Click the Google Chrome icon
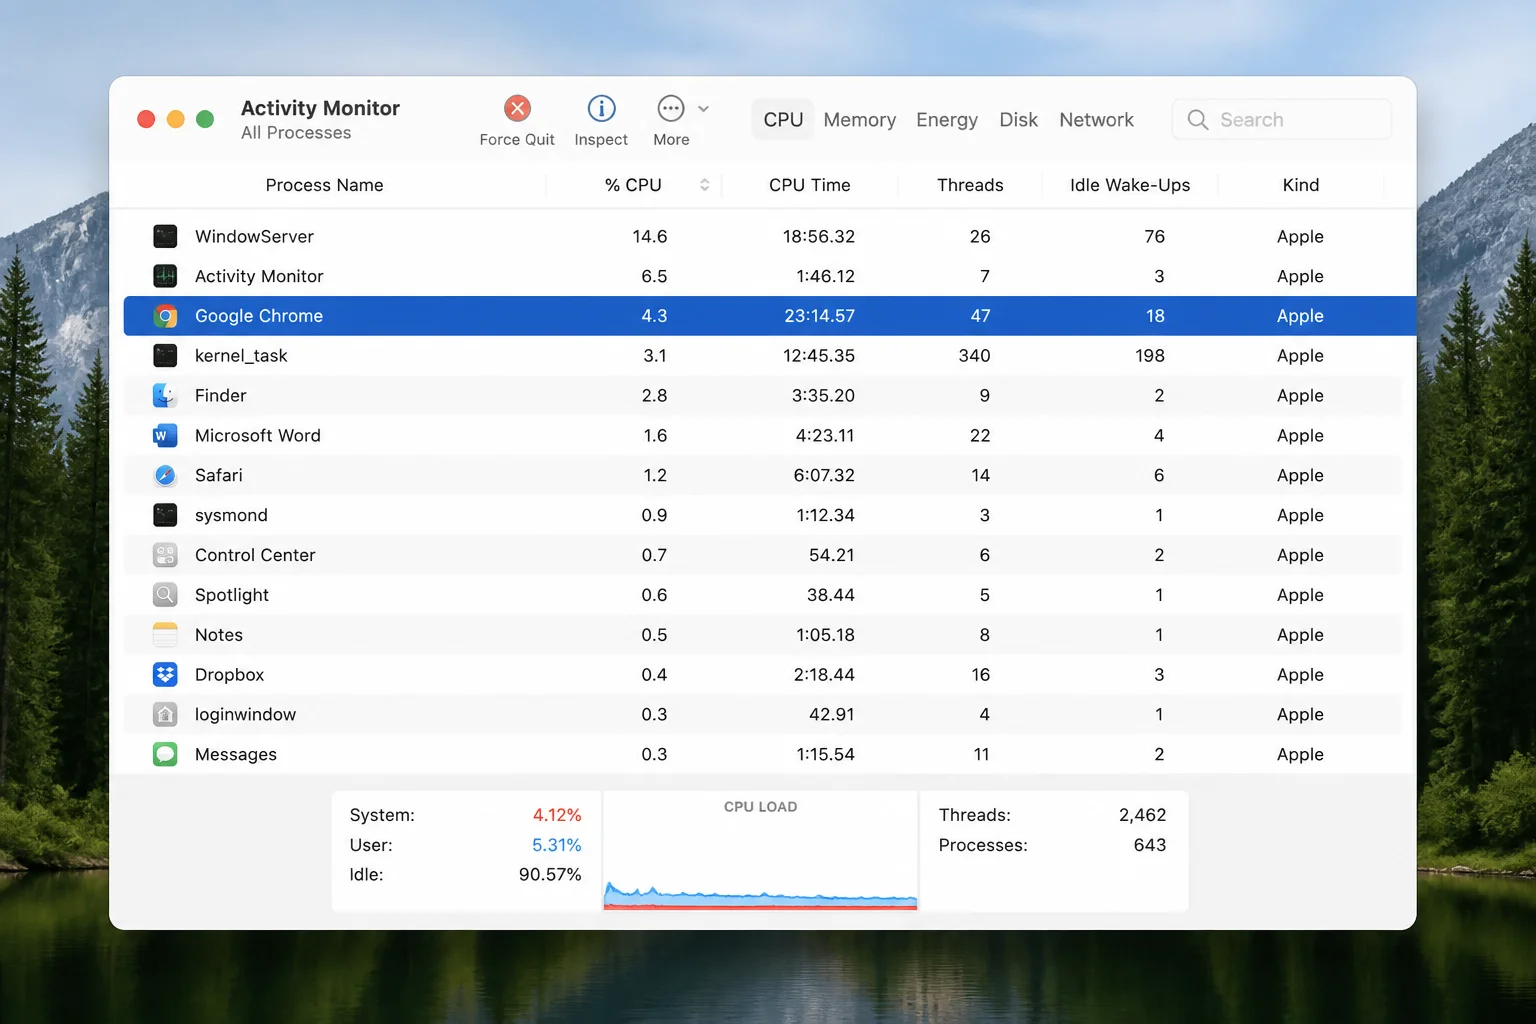The width and height of the screenshot is (1536, 1024). click(x=165, y=316)
